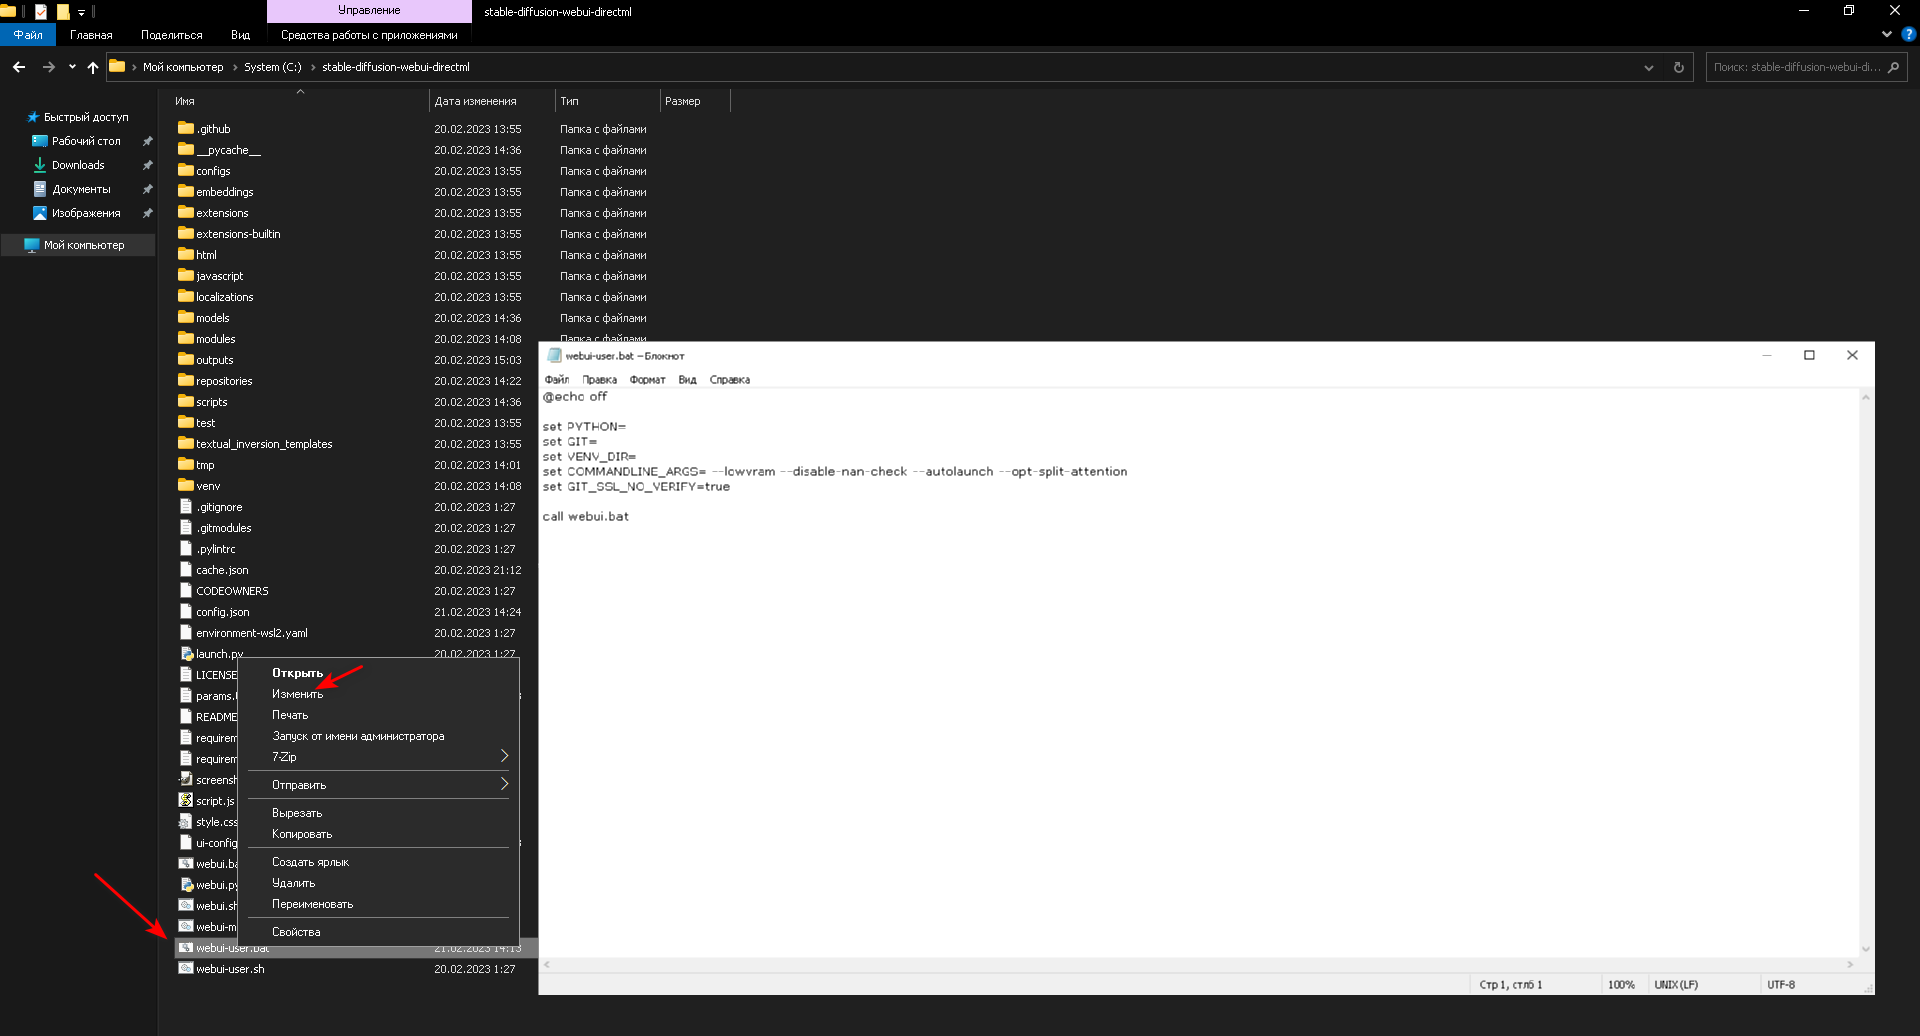
Task: Click Мой компьютер in address path
Action: pos(183,67)
